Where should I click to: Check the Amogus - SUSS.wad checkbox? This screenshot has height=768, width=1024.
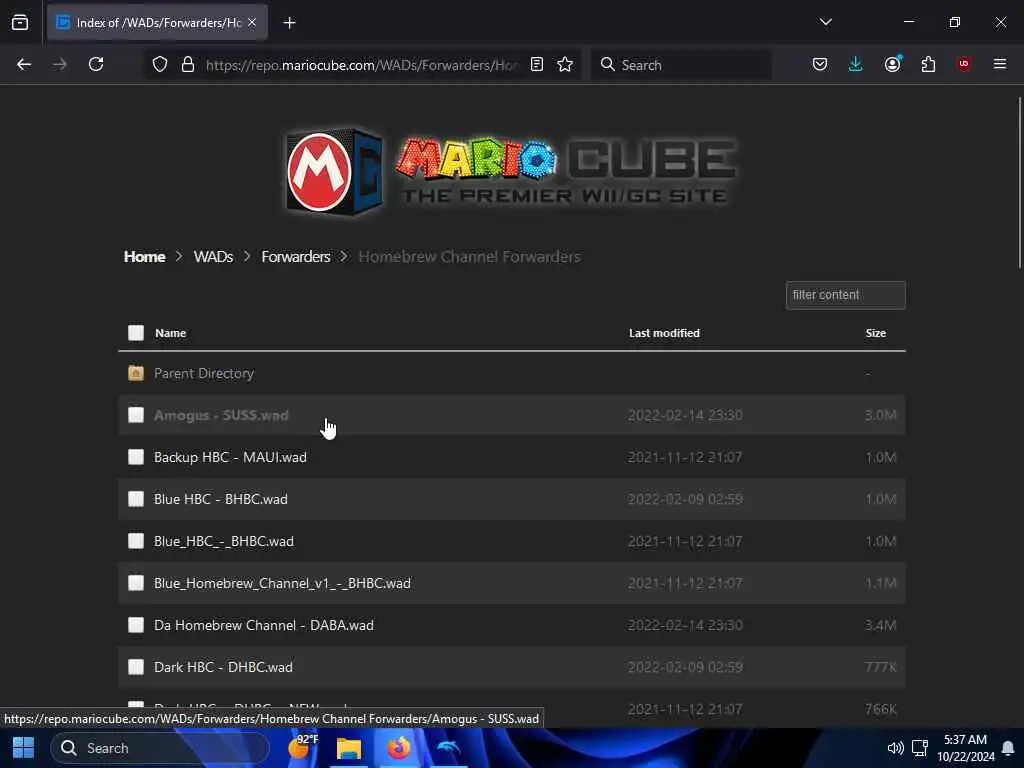(x=136, y=415)
